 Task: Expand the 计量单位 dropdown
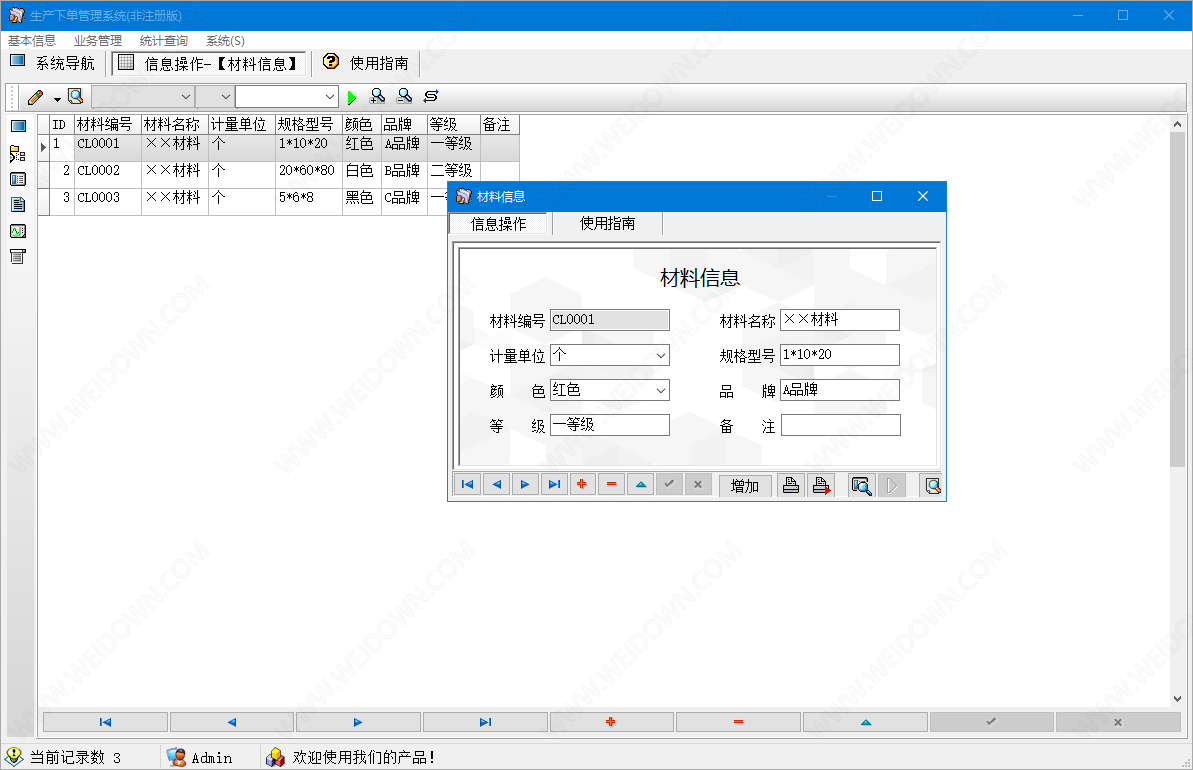[661, 355]
